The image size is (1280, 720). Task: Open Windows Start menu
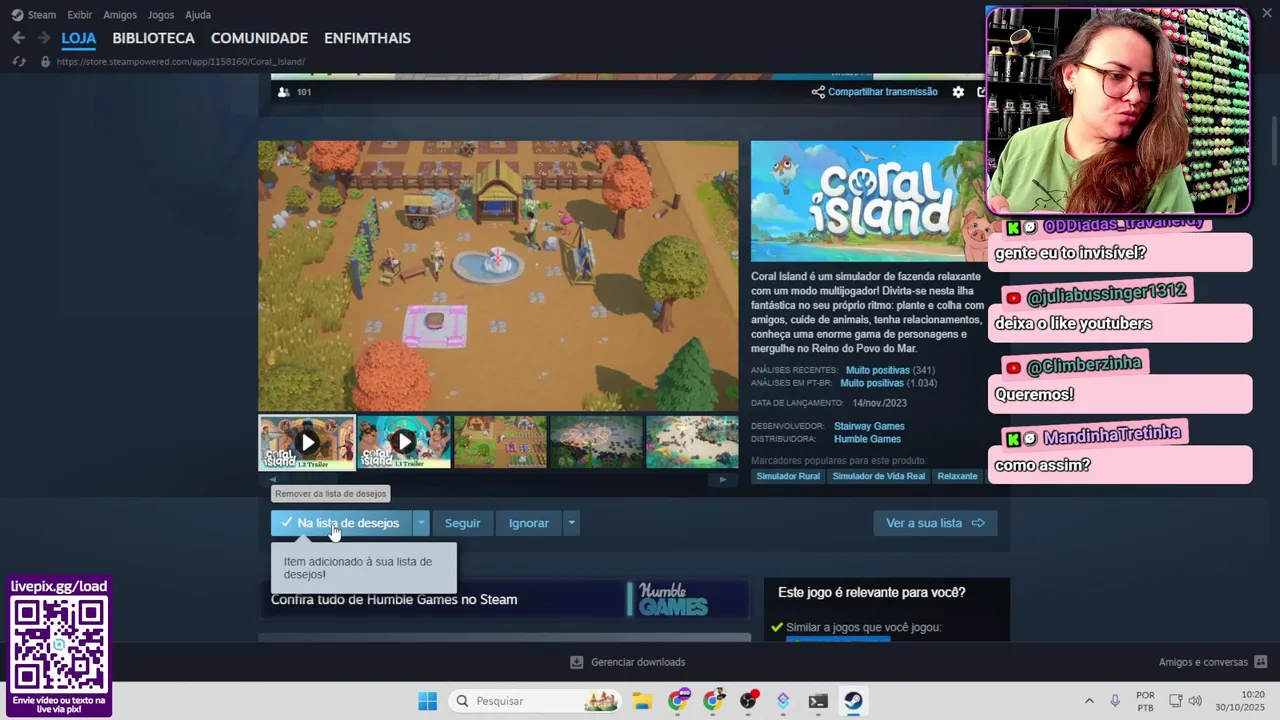427,701
